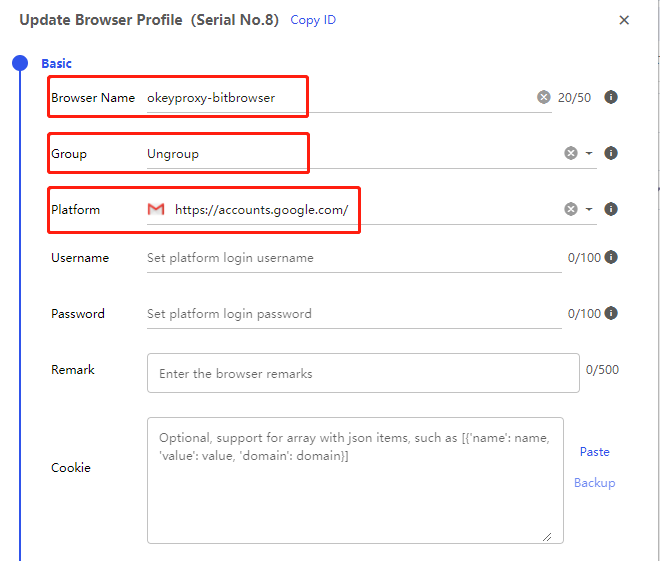Close the Update Browser Profile dialog

pos(624,20)
